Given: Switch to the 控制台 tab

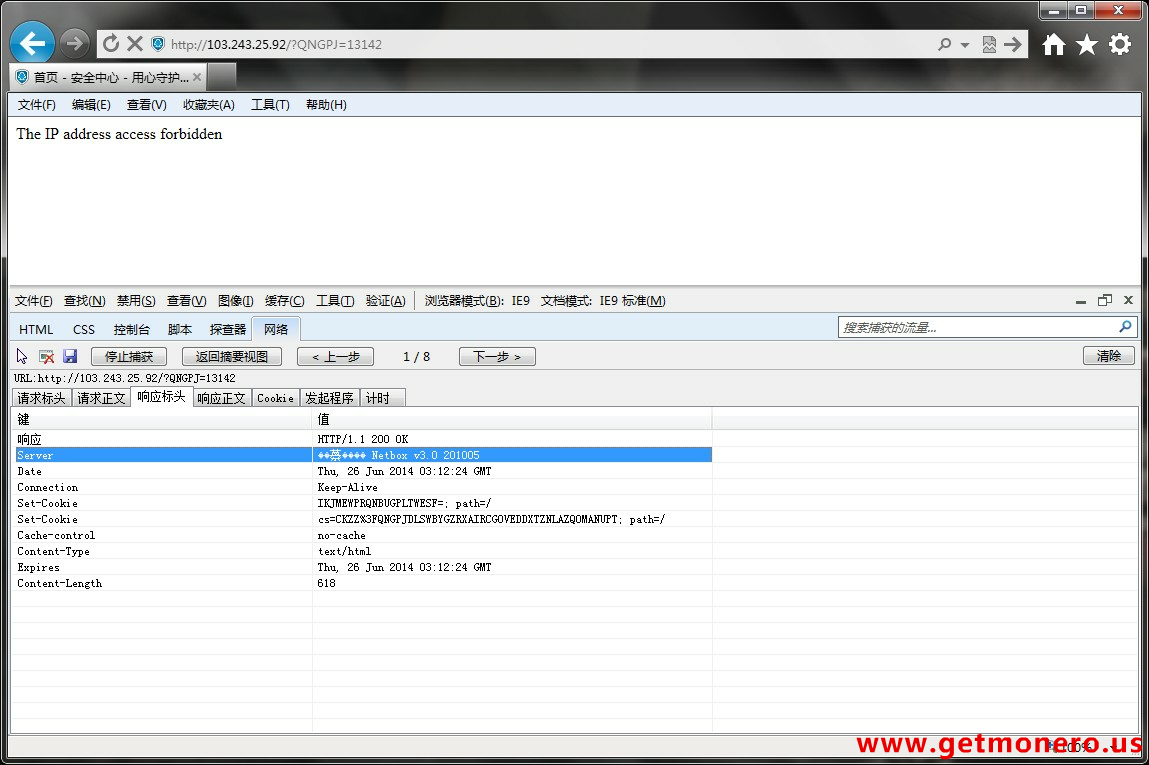Looking at the screenshot, I should tap(132, 329).
